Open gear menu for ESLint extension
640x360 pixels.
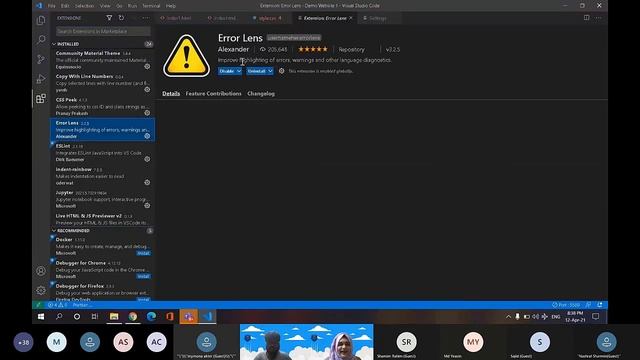coord(147,159)
